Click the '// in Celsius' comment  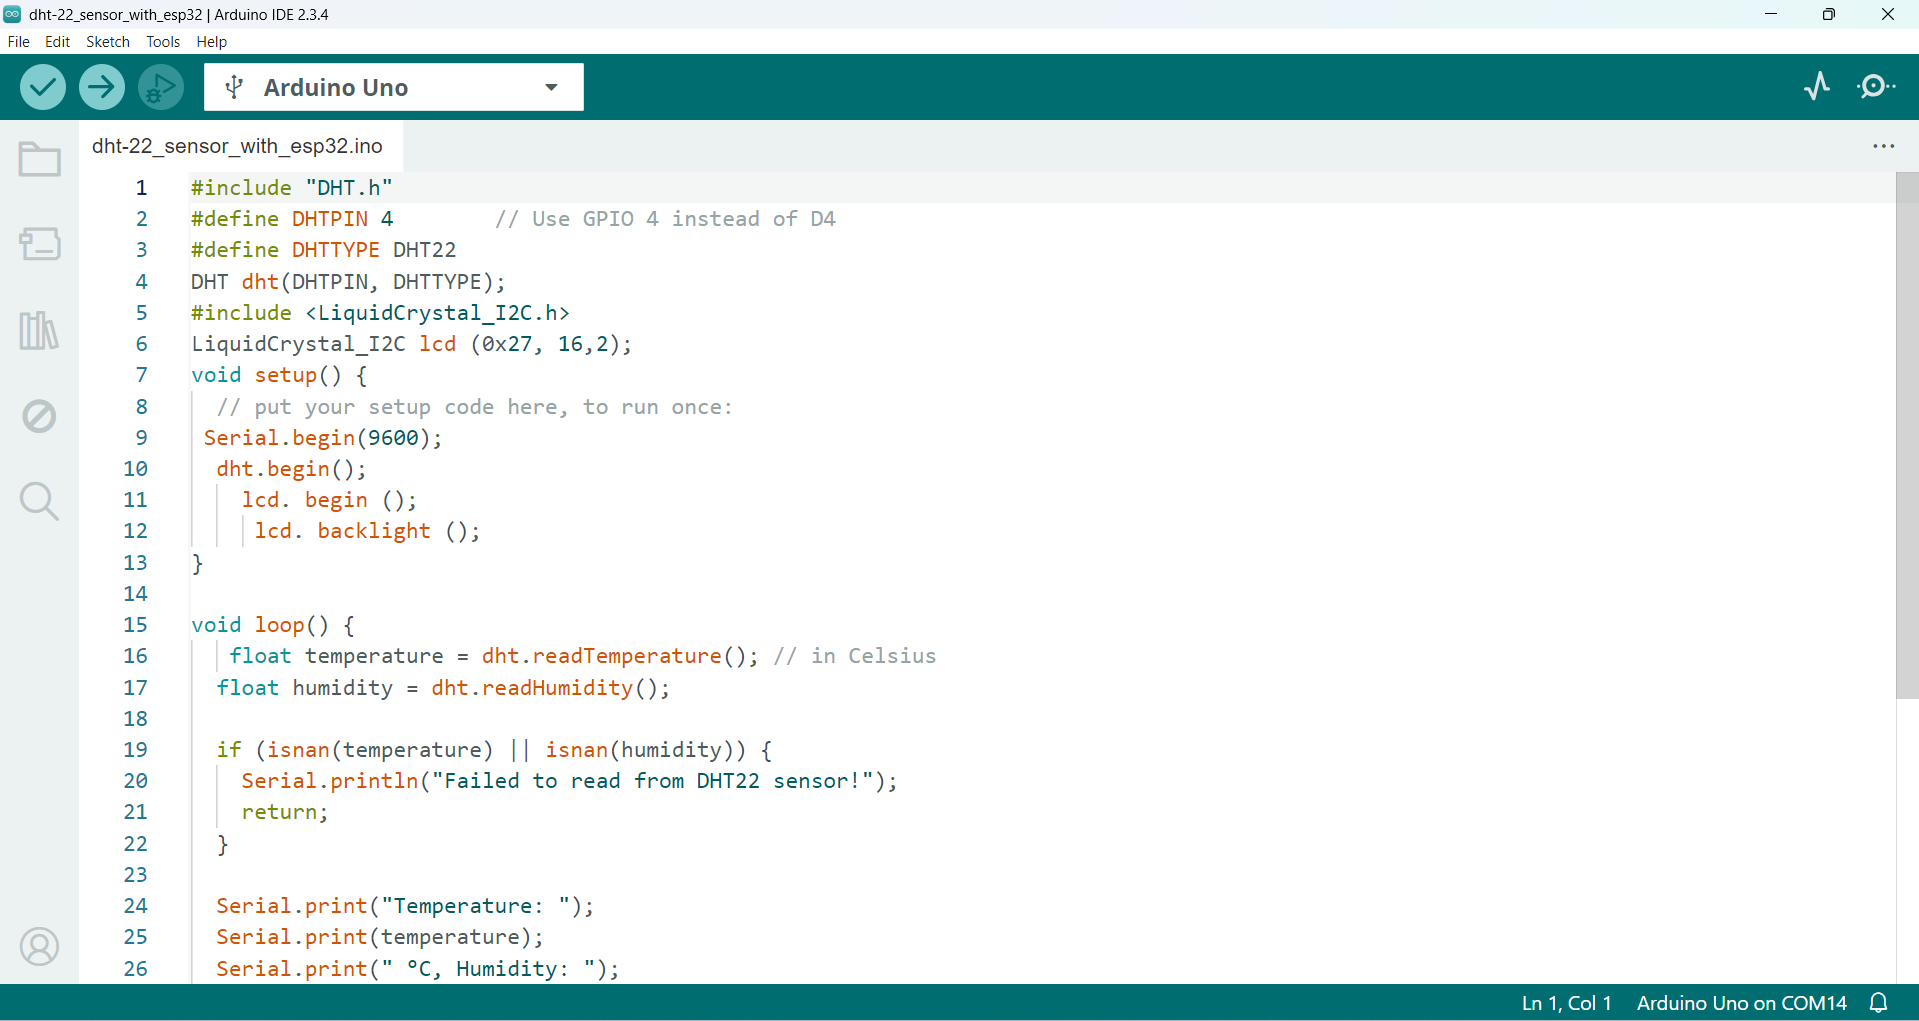(855, 656)
